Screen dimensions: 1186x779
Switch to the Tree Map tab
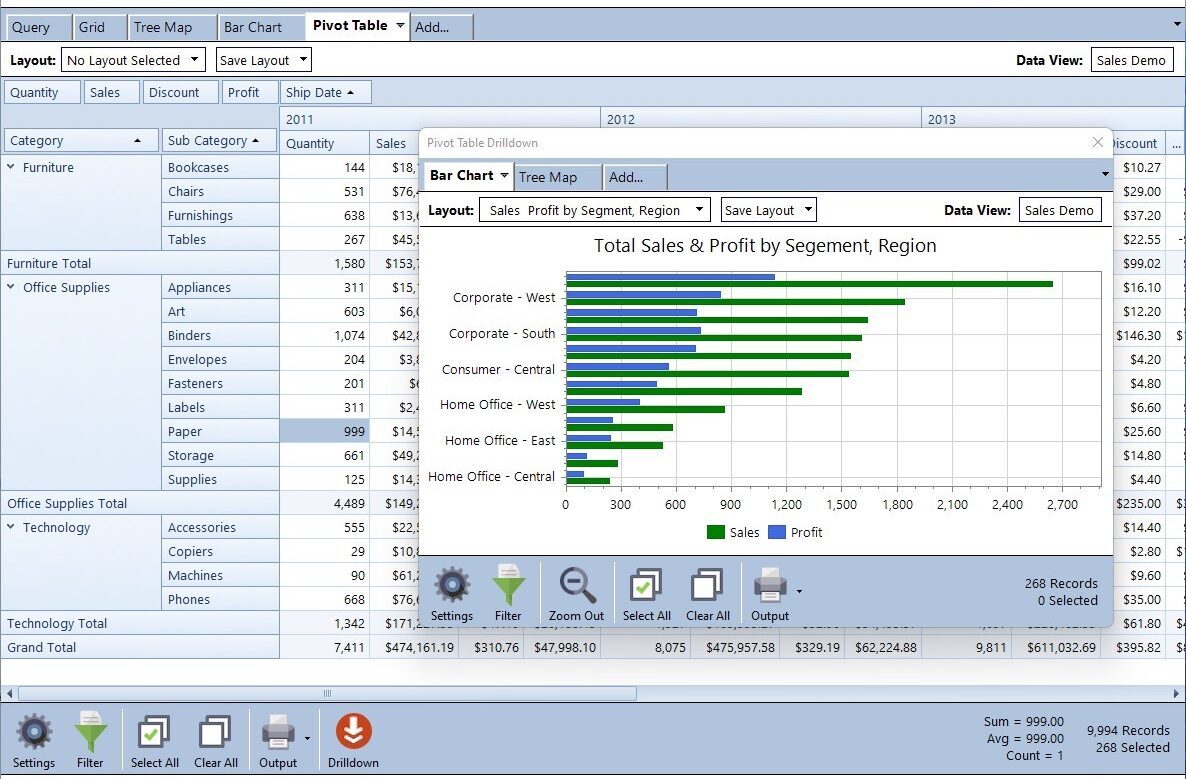point(162,27)
